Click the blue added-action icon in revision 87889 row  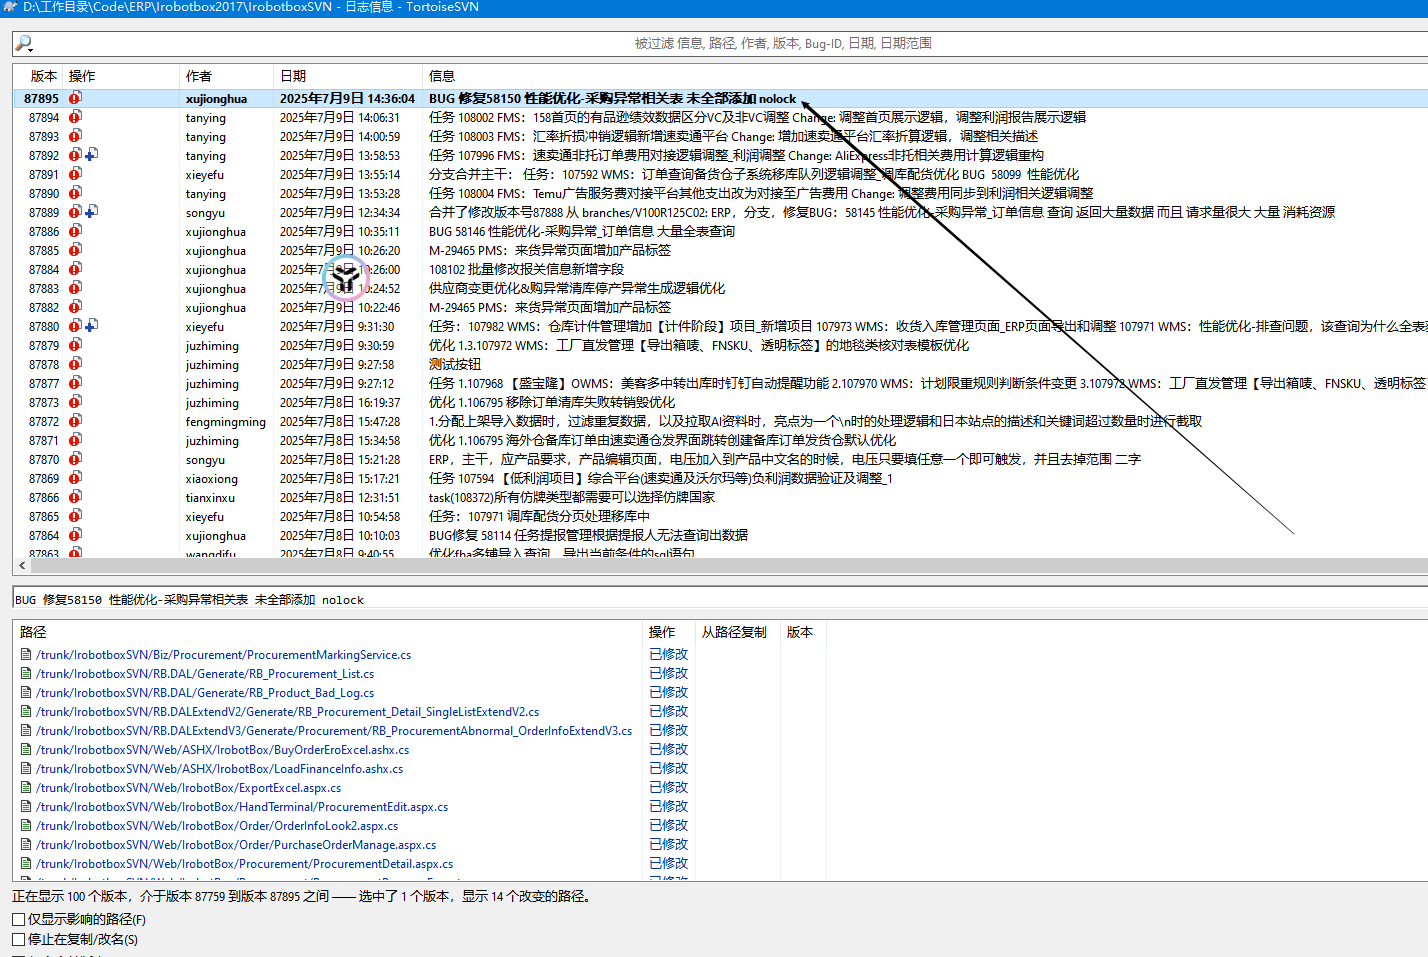(x=91, y=212)
